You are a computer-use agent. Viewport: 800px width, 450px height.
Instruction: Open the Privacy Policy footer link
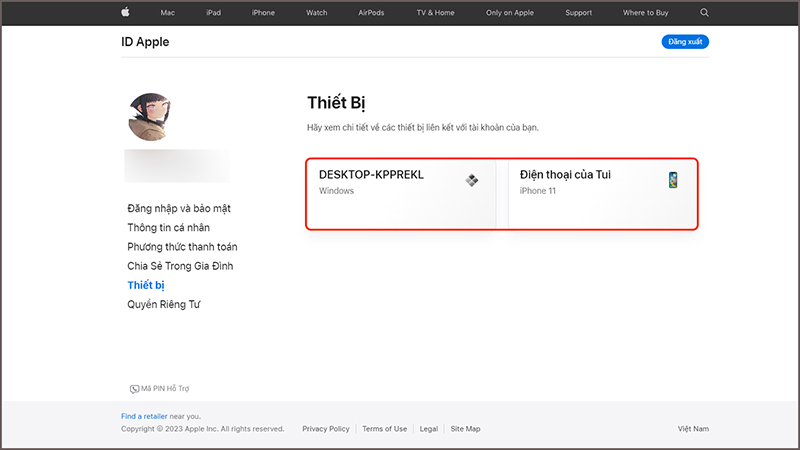(x=326, y=429)
